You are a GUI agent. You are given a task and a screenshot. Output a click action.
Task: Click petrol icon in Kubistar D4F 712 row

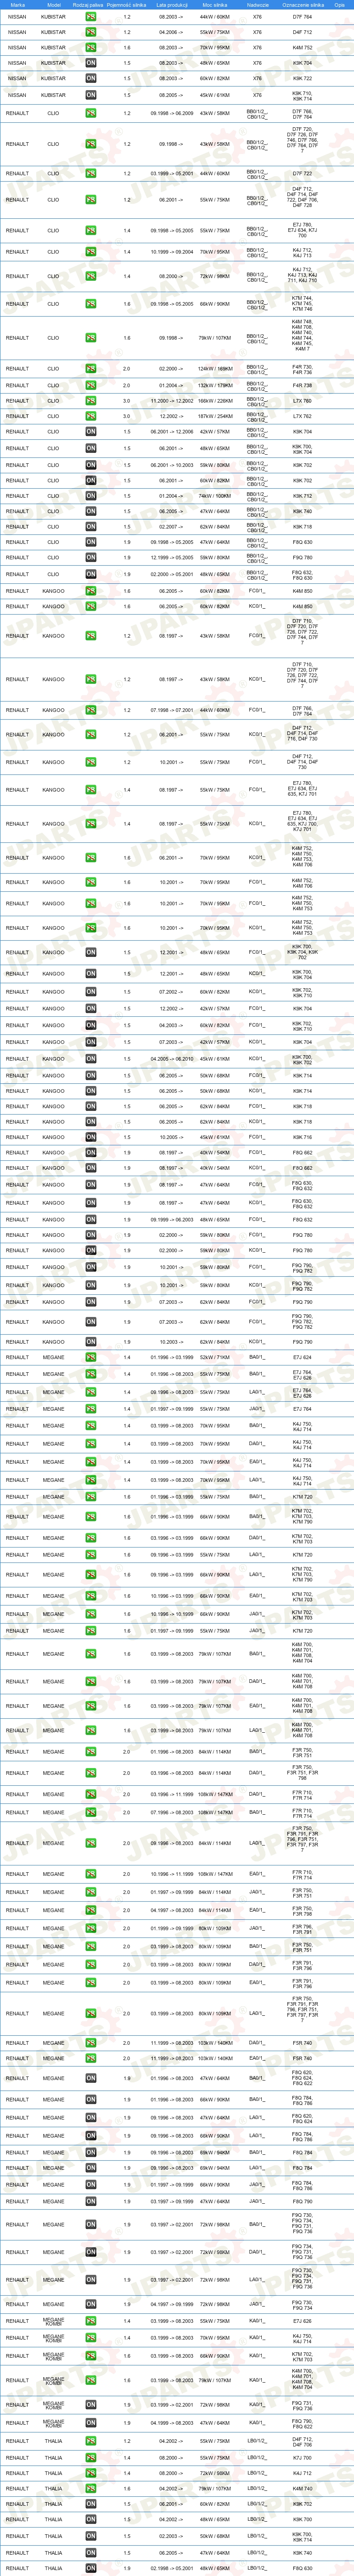91,32
